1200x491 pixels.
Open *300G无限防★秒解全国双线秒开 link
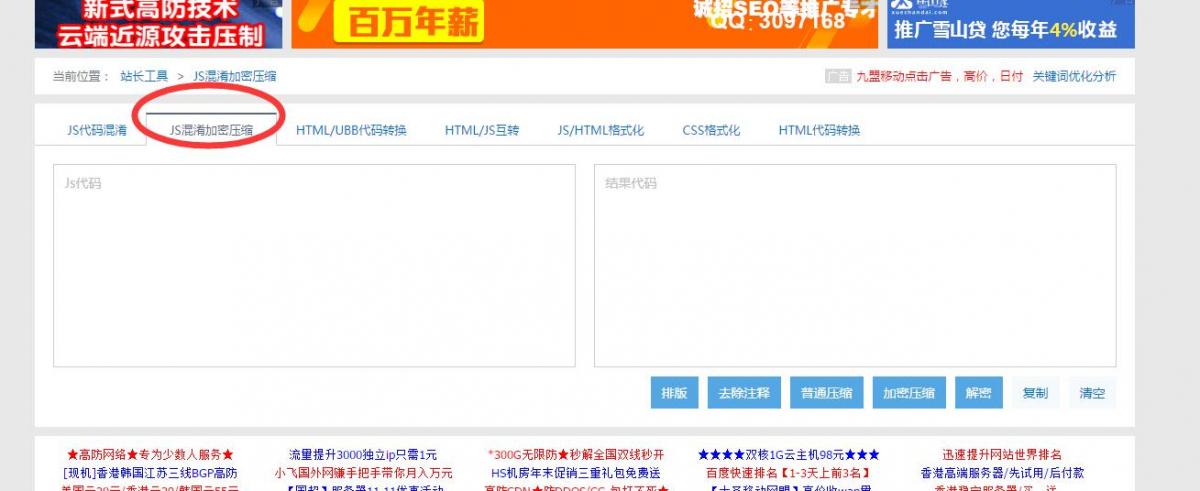click(576, 455)
